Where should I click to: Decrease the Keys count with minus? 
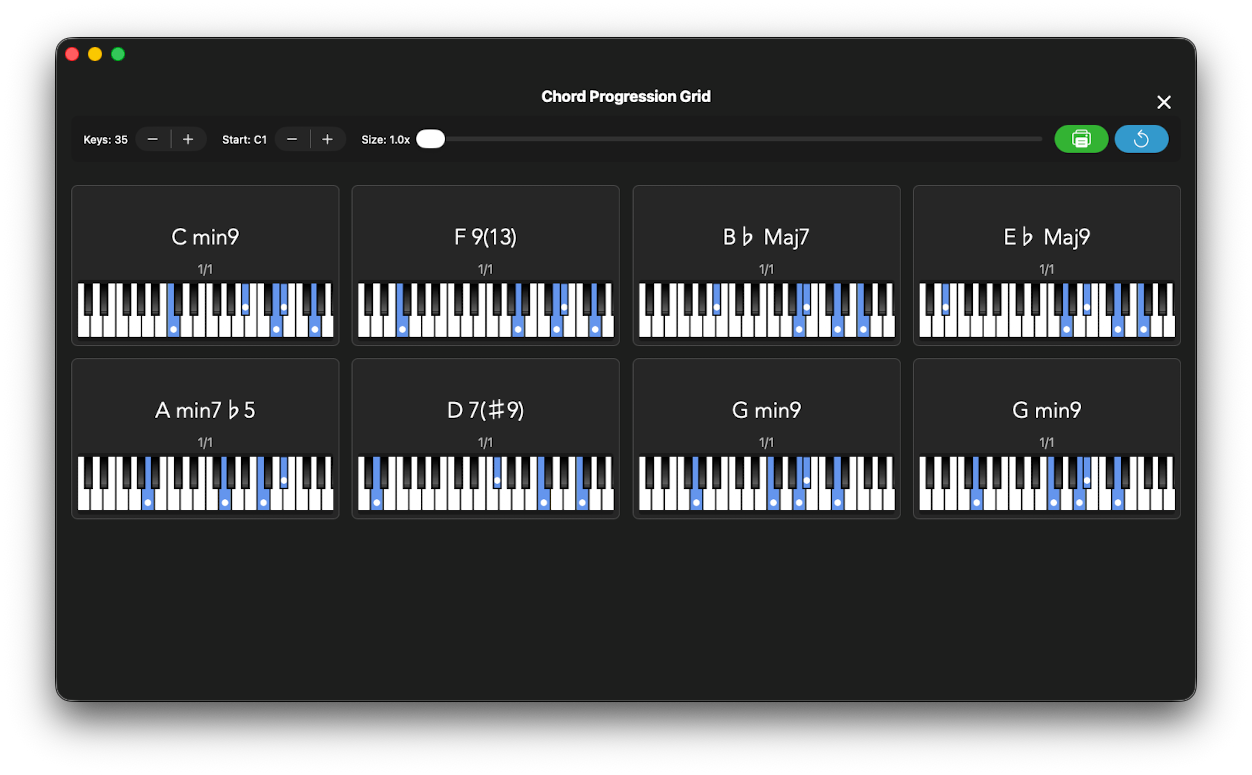coord(153,139)
